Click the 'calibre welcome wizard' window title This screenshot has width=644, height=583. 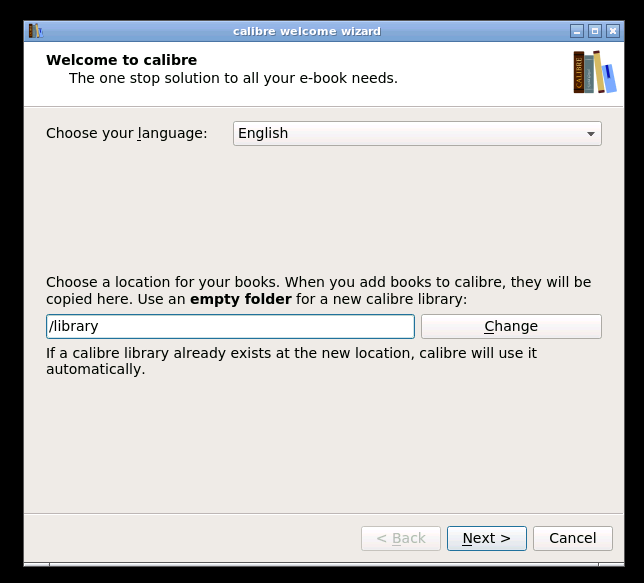(307, 31)
